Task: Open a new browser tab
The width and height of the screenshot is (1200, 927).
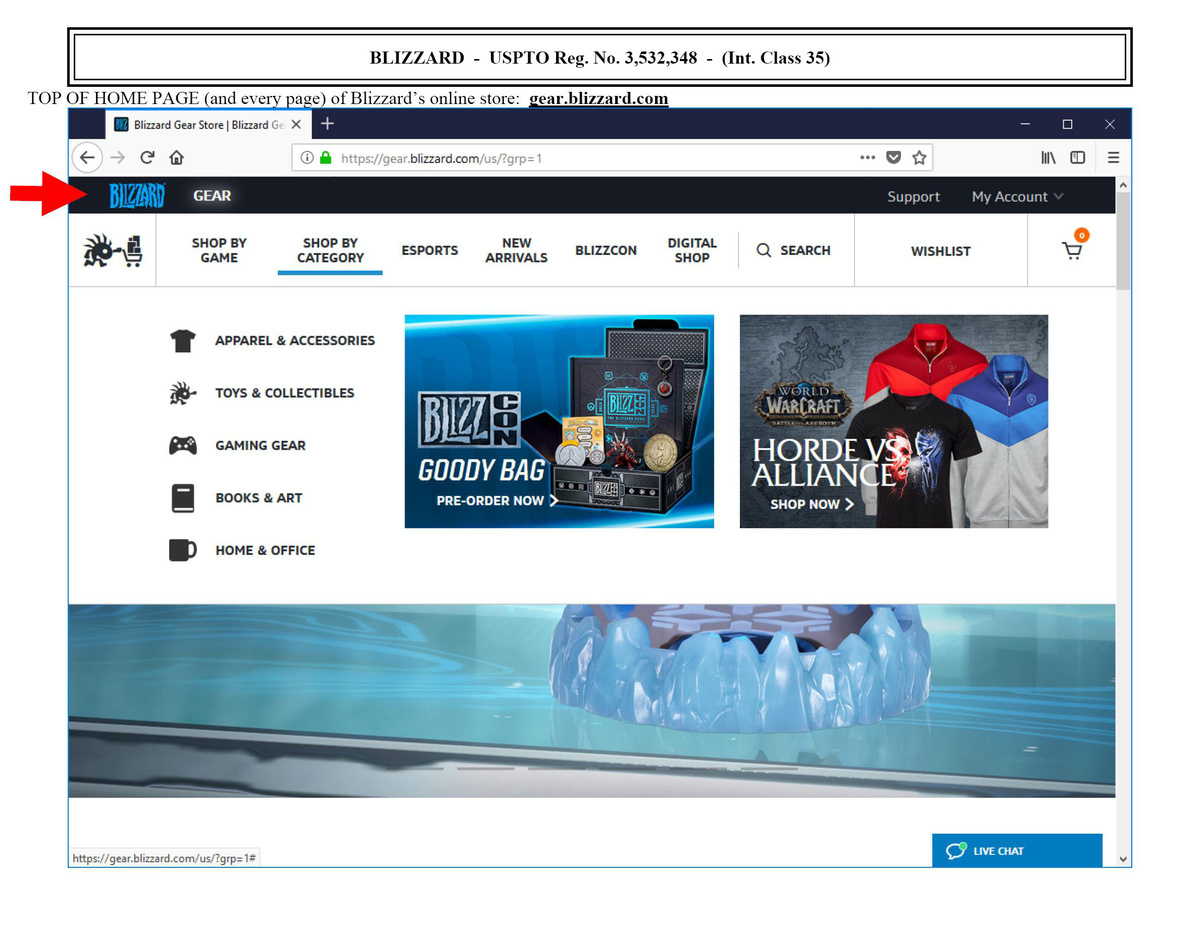Action: point(327,124)
